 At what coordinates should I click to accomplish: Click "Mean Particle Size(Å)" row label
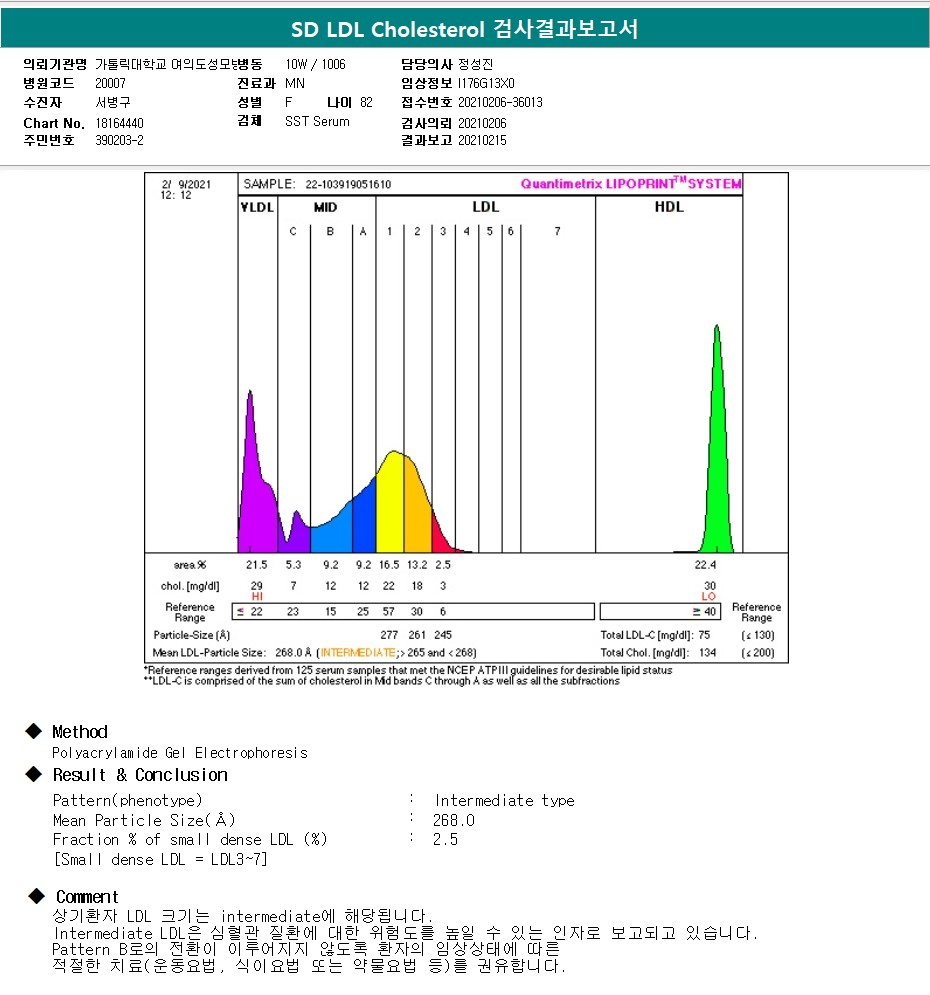[144, 820]
